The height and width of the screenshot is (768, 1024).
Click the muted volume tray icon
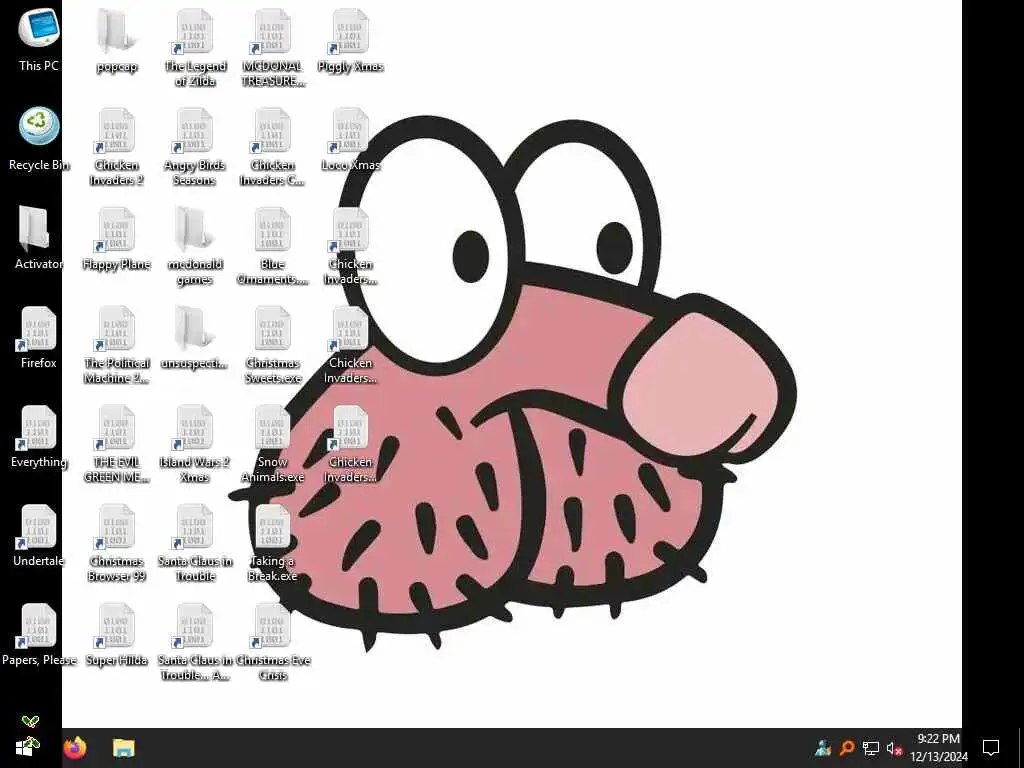895,748
